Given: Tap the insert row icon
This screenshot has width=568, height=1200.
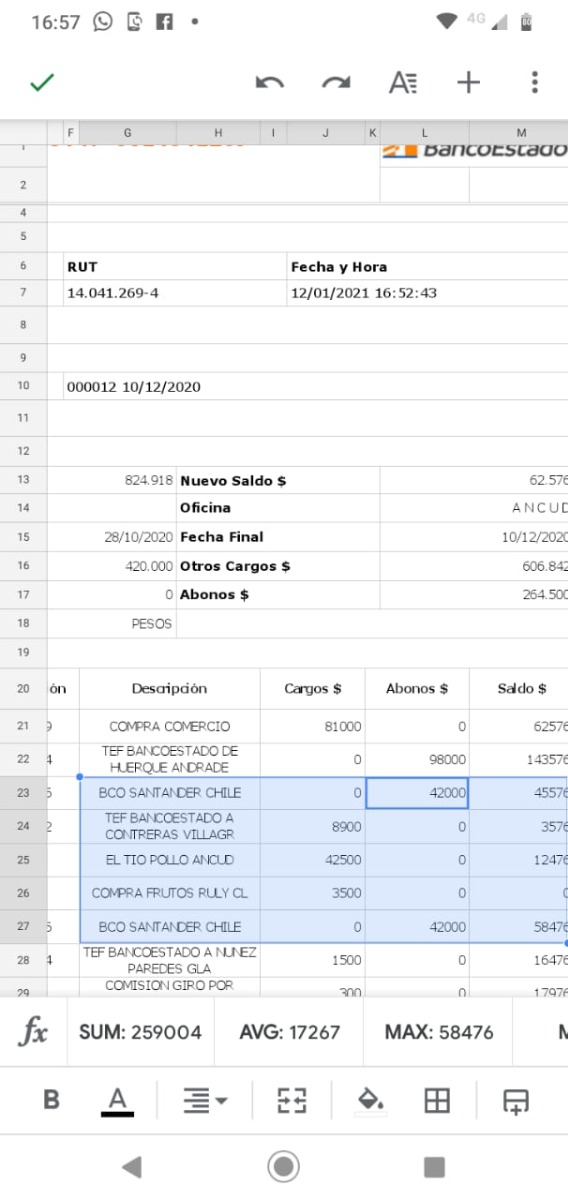Looking at the screenshot, I should point(516,1101).
